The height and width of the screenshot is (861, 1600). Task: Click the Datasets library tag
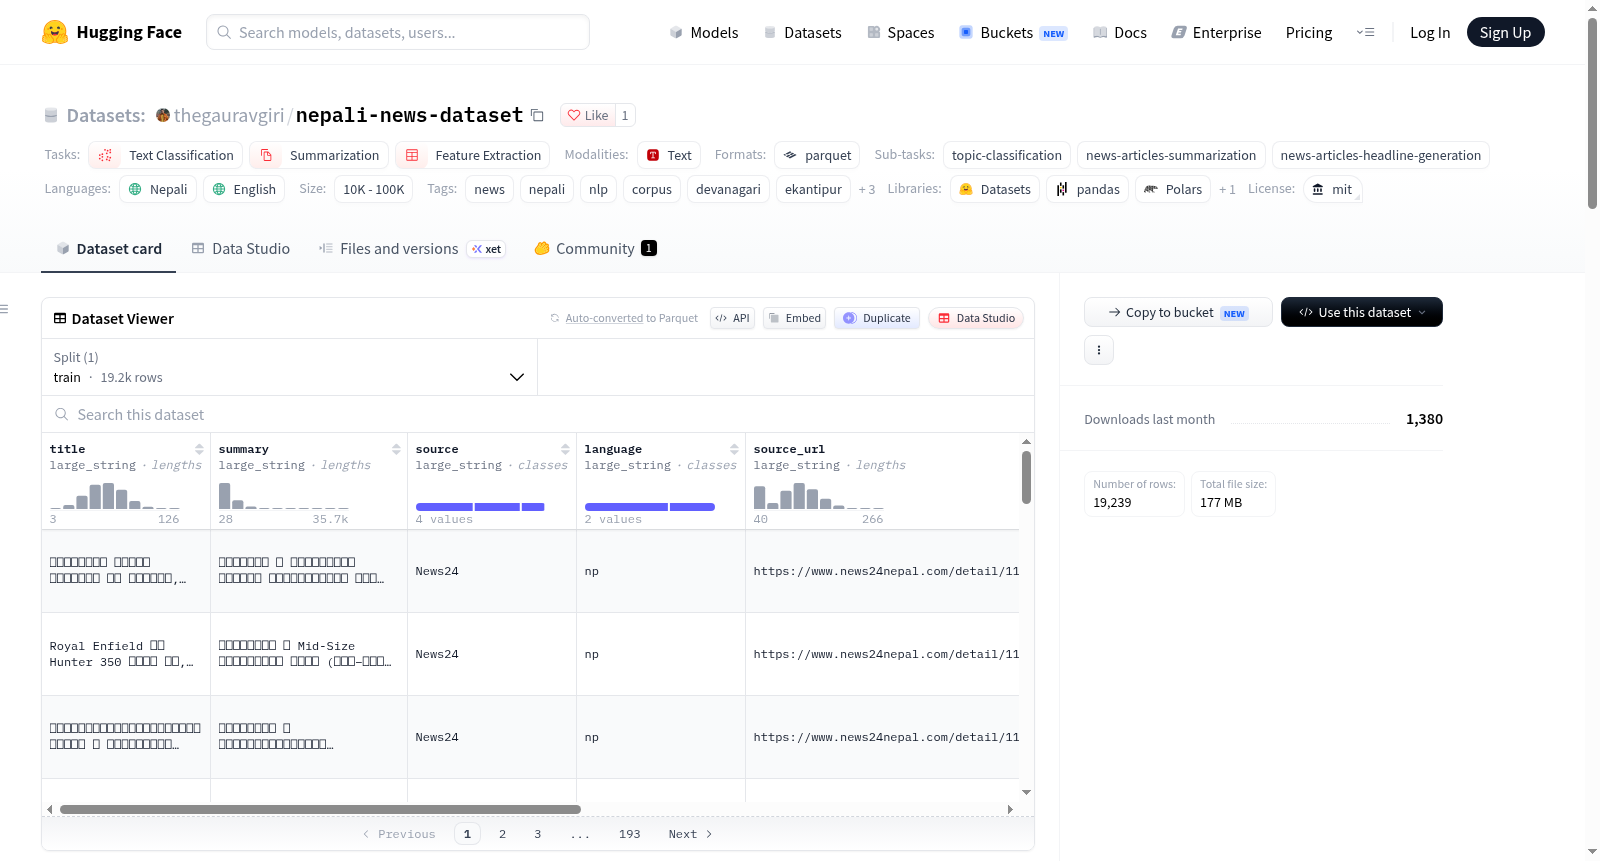coord(995,189)
